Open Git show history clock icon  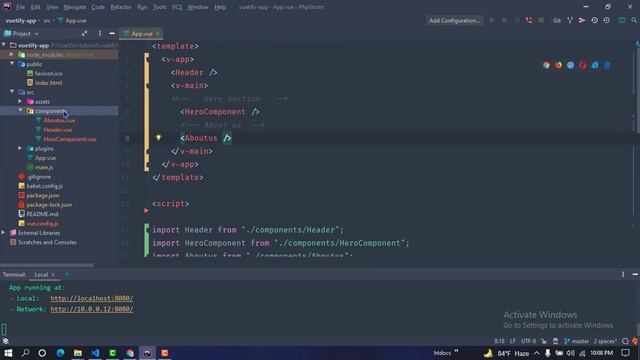click(594, 20)
